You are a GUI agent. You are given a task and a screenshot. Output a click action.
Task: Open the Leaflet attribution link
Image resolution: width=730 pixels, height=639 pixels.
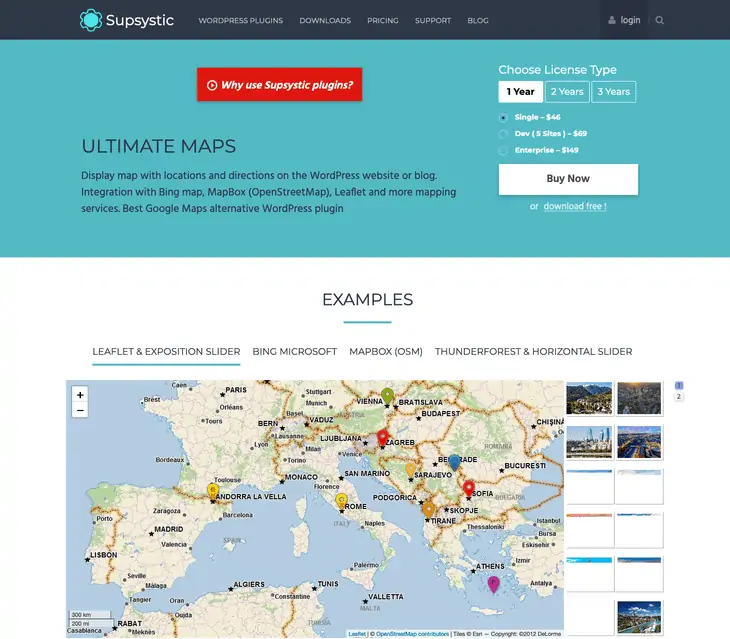(x=357, y=634)
